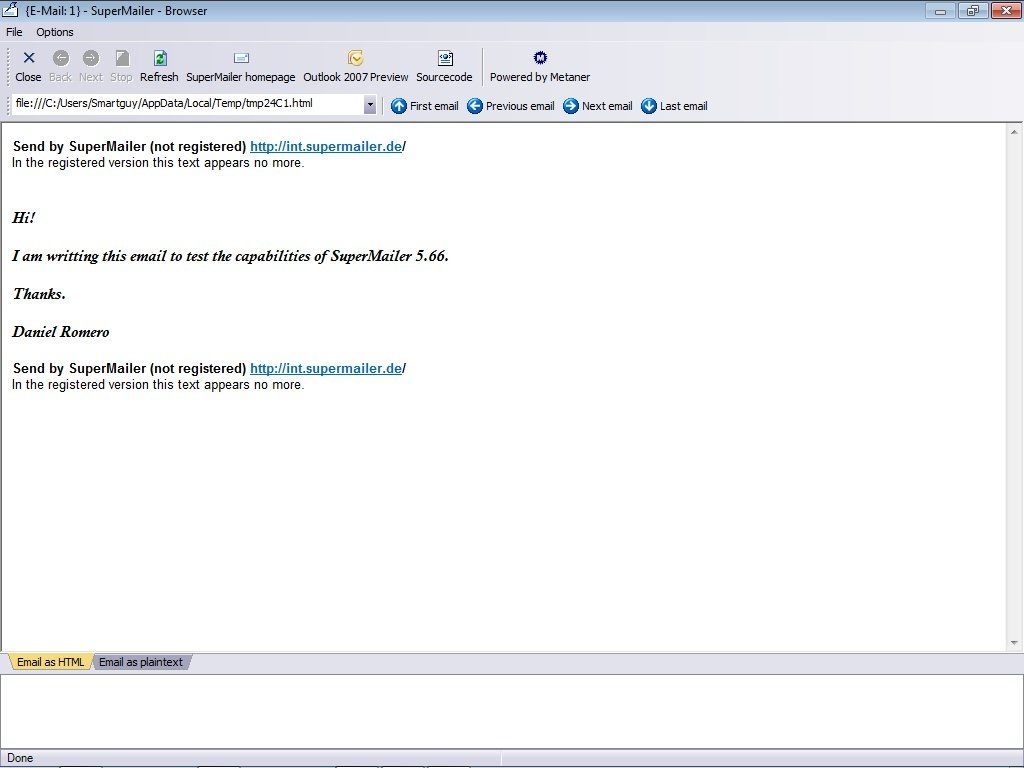Click the grayed Back arrow icon

point(61,58)
